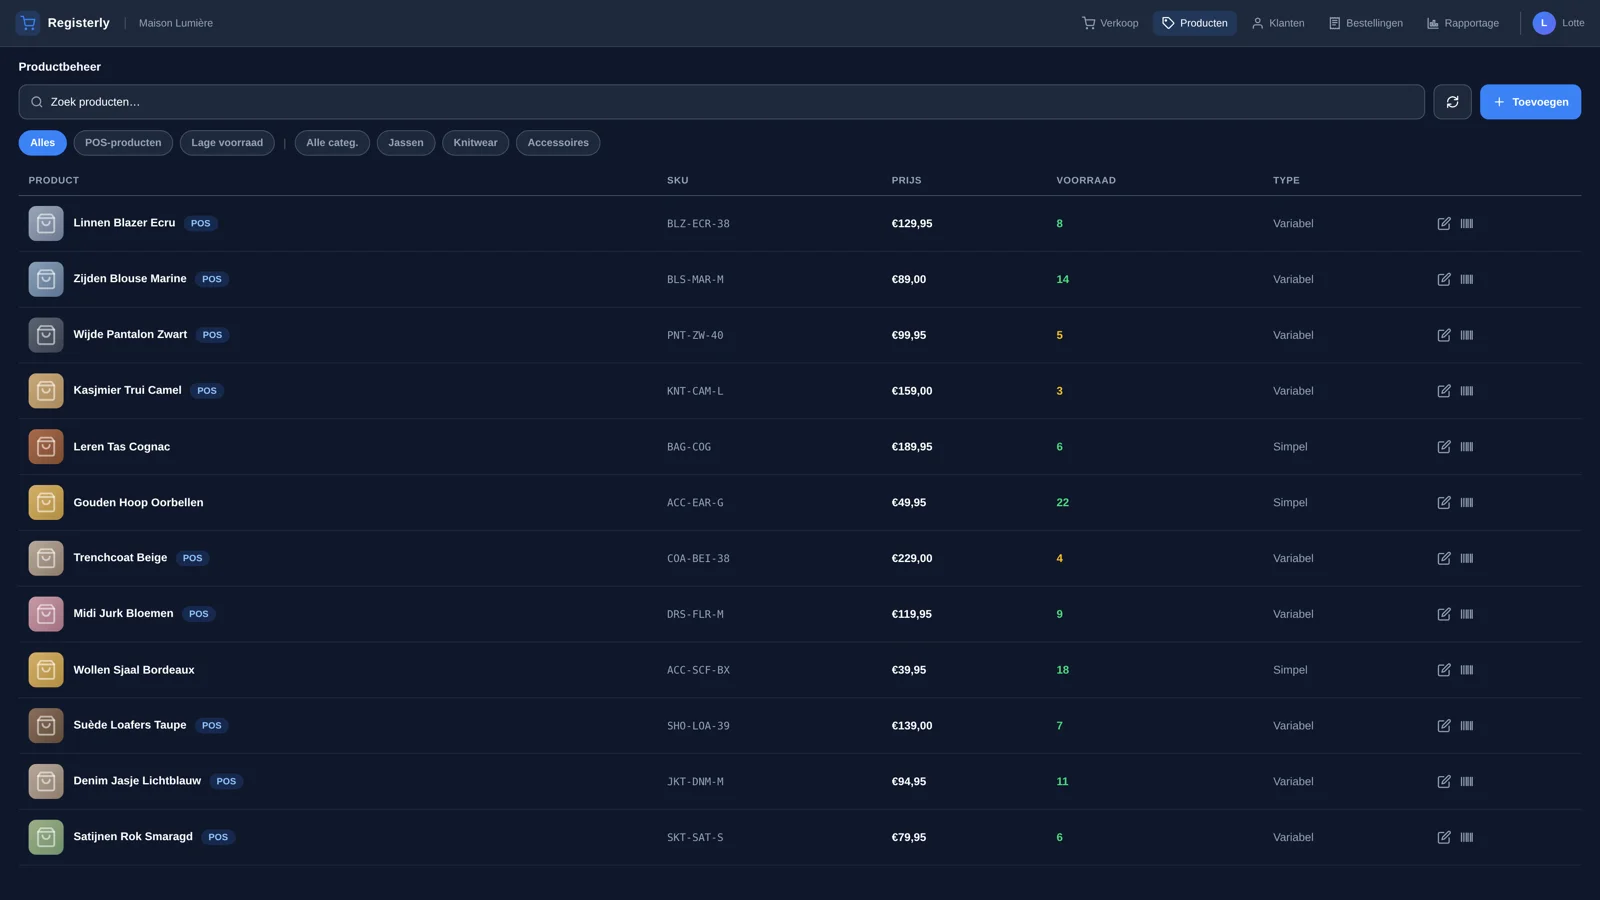The image size is (1600, 900).
Task: Select the Alles filter chip
Action: pyautogui.click(x=43, y=143)
